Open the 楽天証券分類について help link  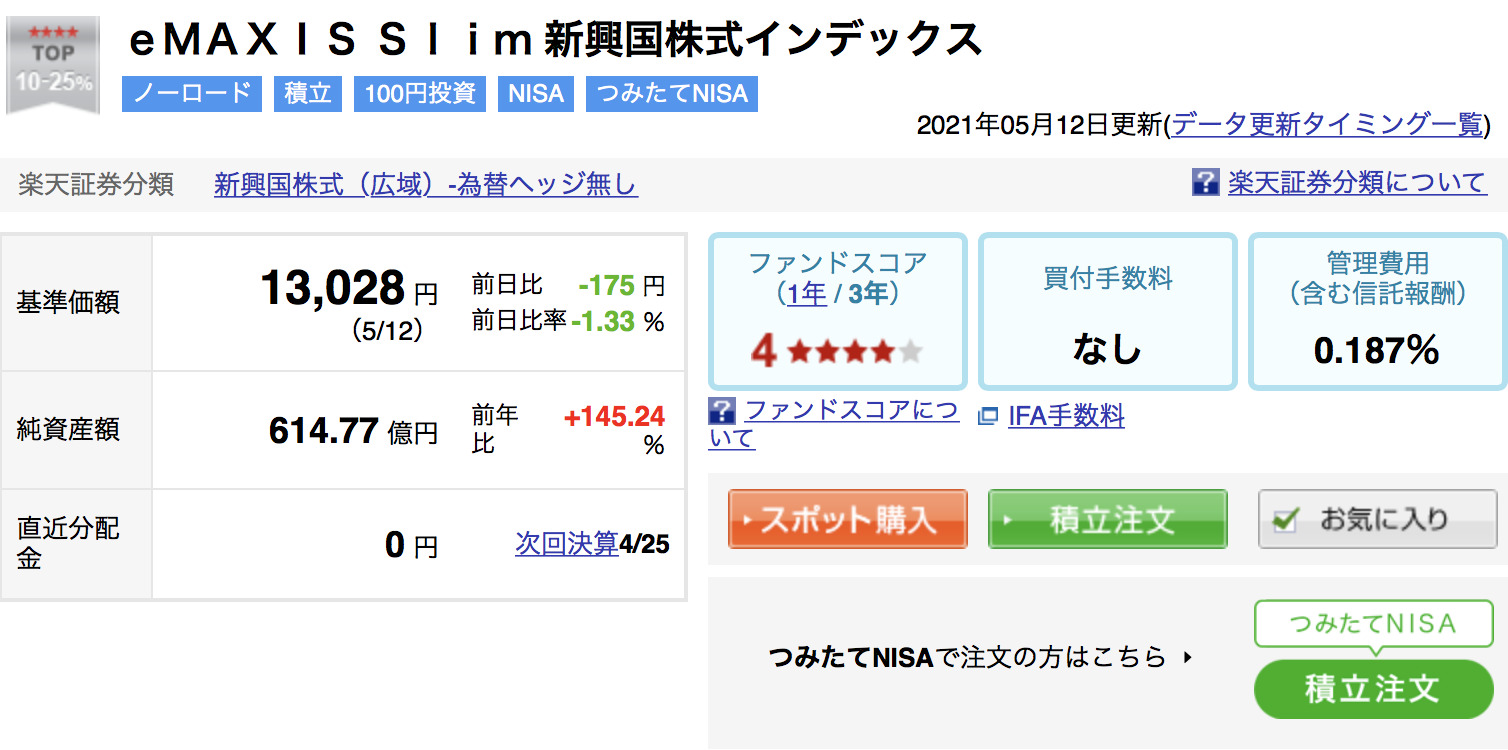(x=1358, y=182)
